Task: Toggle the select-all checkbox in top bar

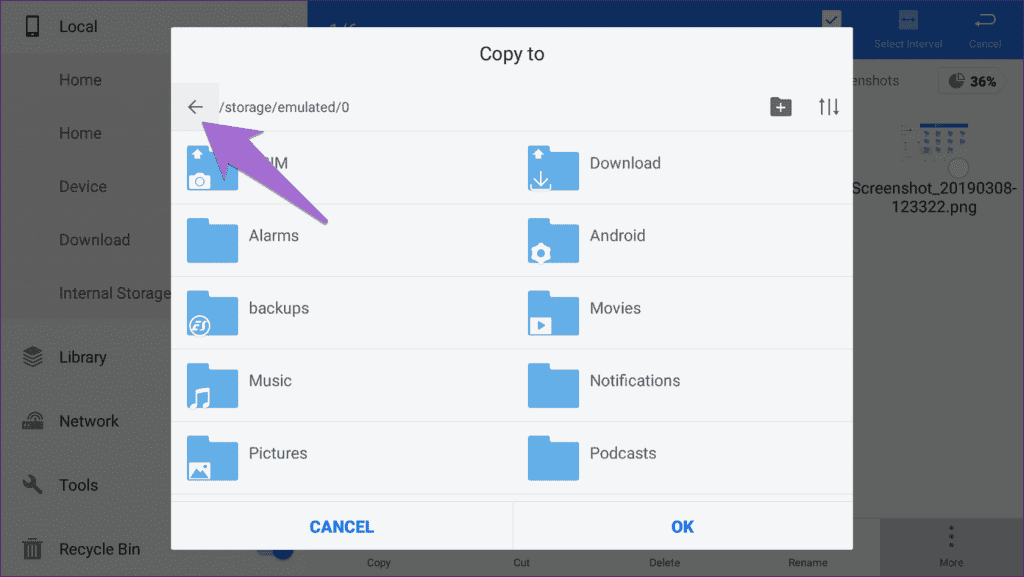Action: tap(831, 19)
